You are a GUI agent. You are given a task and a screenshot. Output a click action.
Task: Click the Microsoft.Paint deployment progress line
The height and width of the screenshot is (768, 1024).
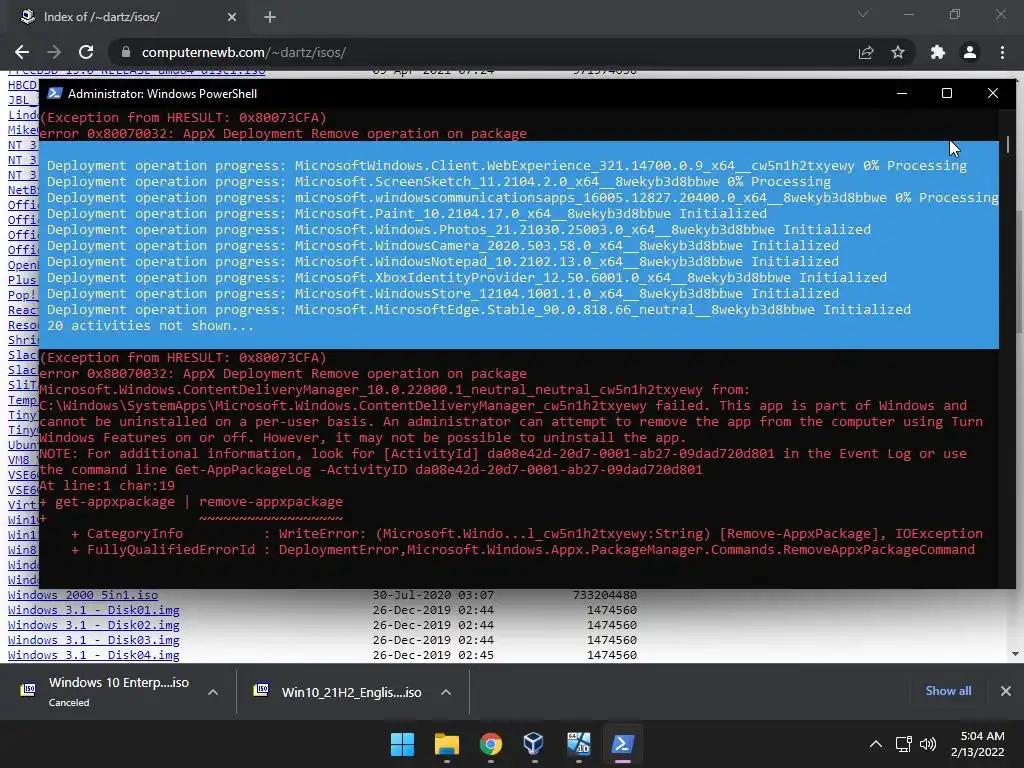(407, 214)
